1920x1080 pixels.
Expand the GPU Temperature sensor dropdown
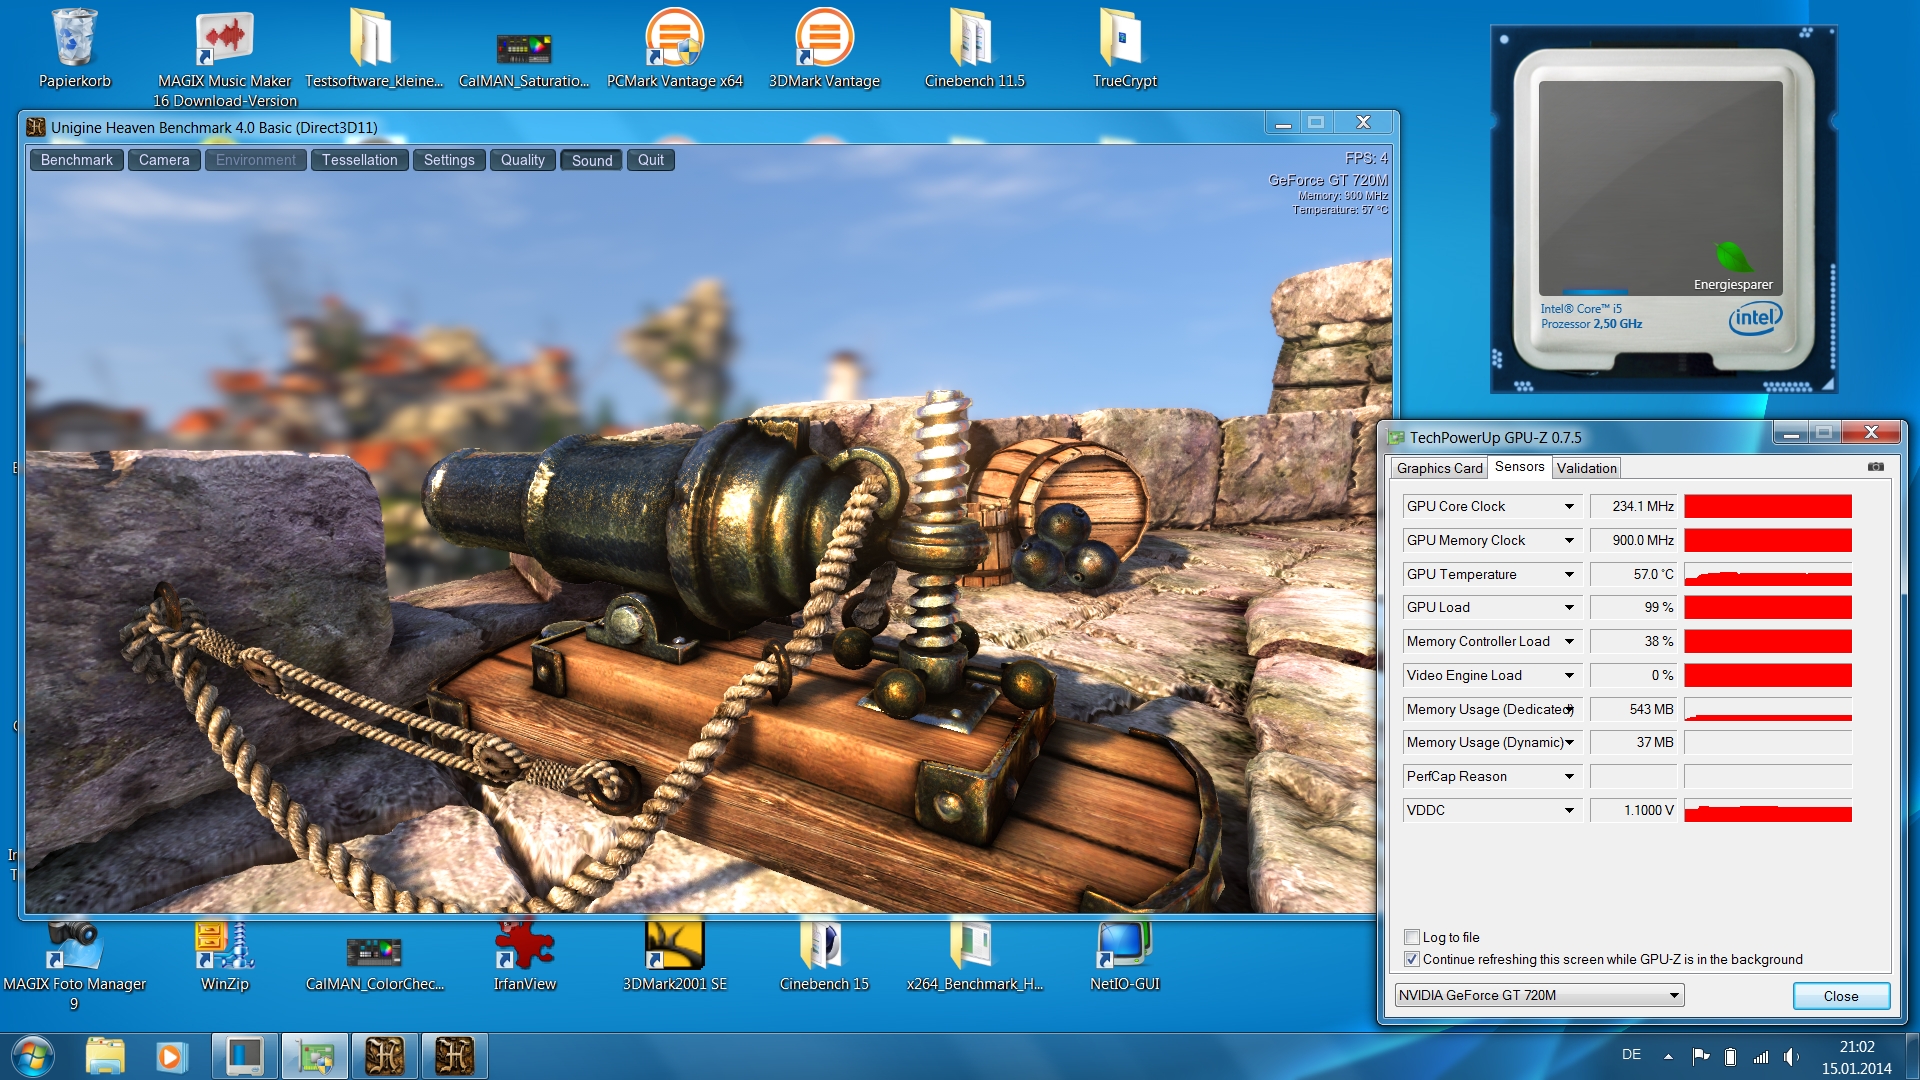[x=1569, y=575]
